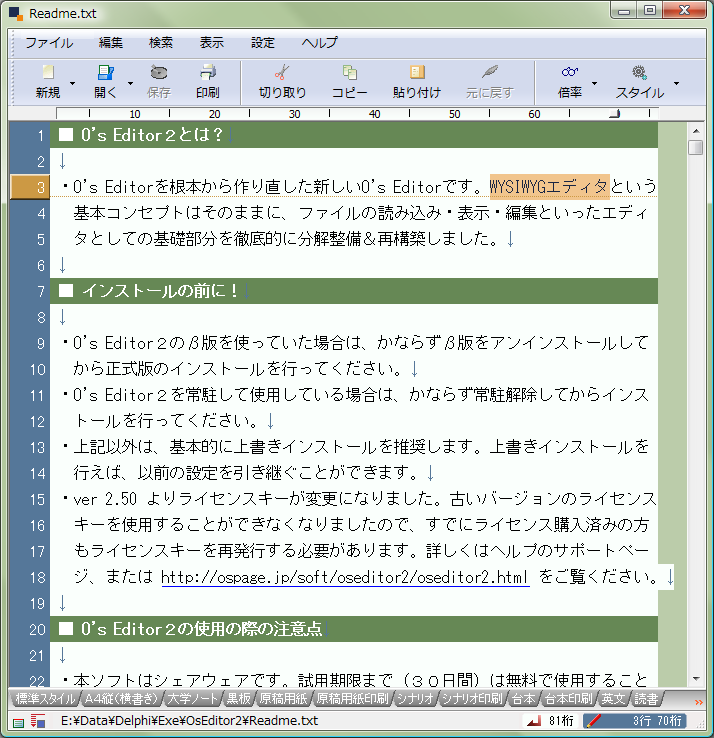Switch to the 標準スタイル tab

pos(45,699)
